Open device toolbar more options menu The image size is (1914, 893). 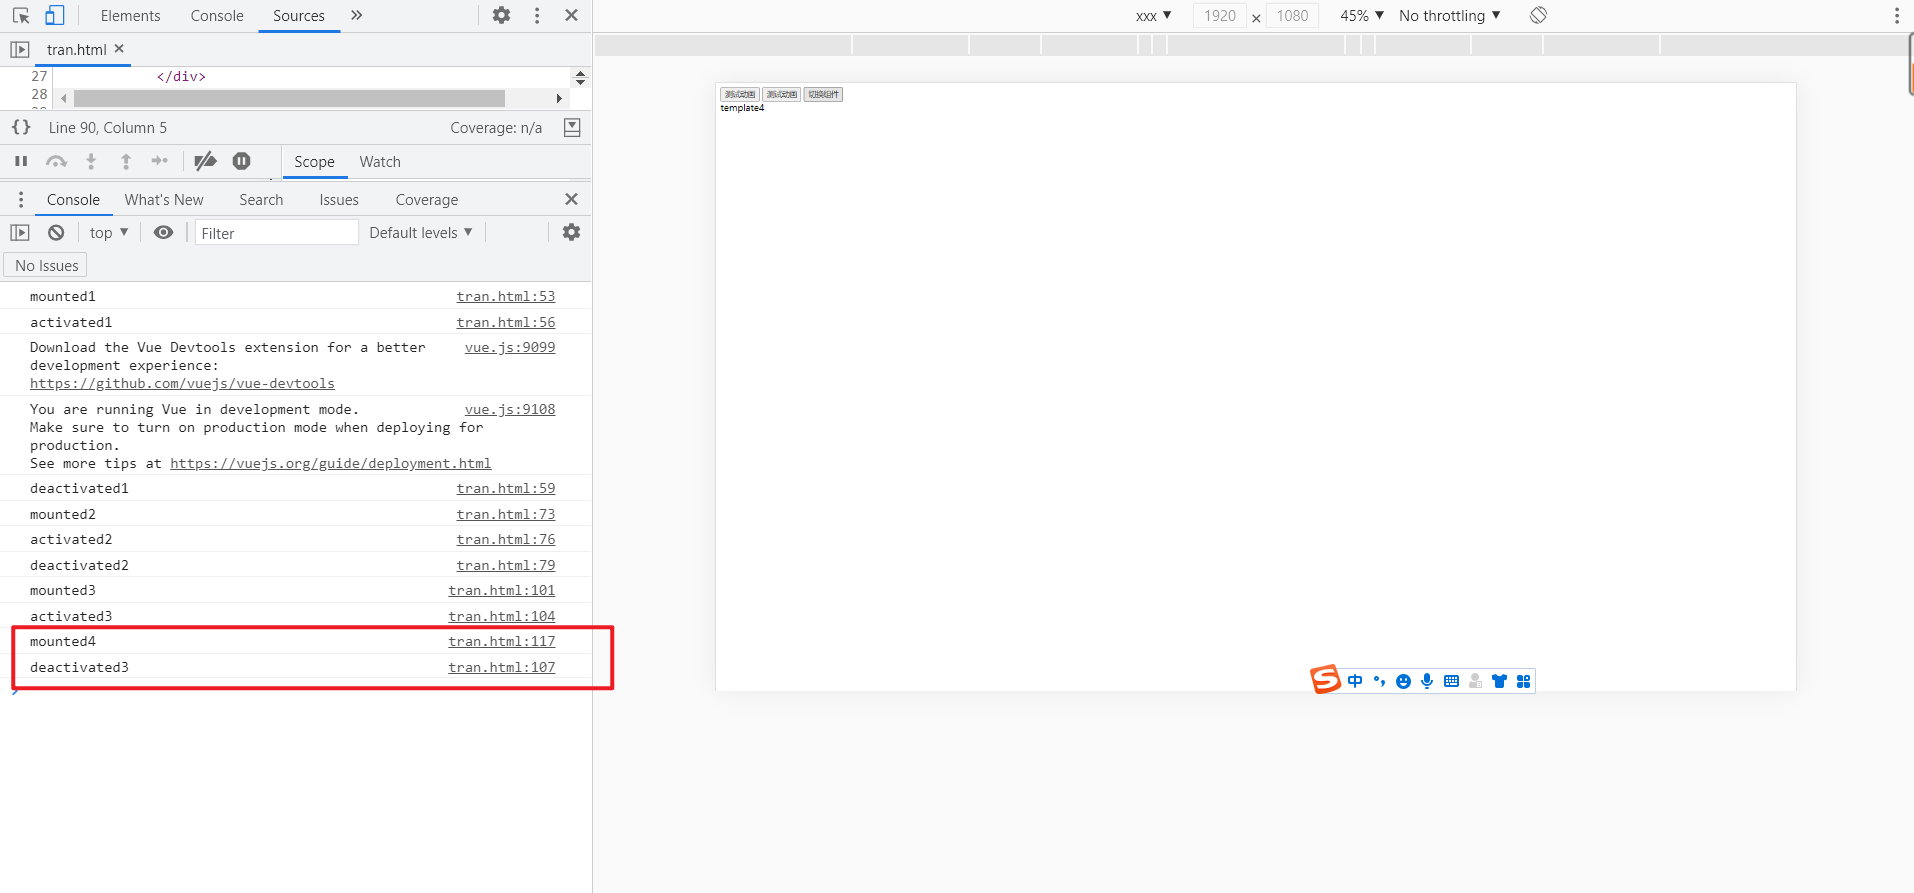[x=1896, y=15]
